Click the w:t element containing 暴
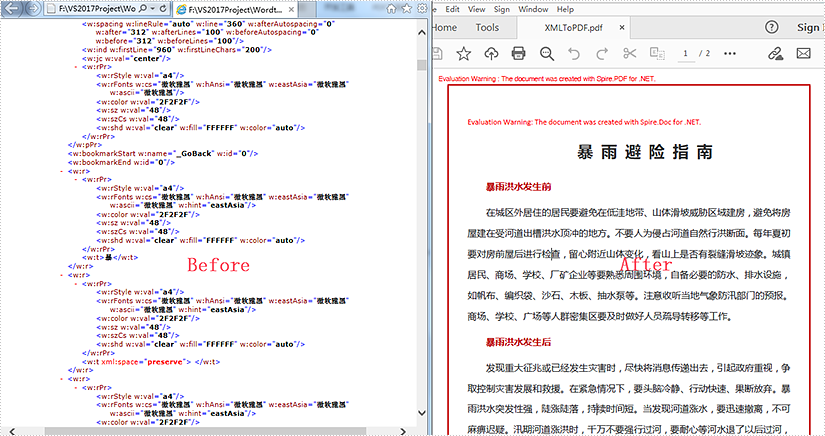This screenshot has height=436, width=825. coord(110,258)
